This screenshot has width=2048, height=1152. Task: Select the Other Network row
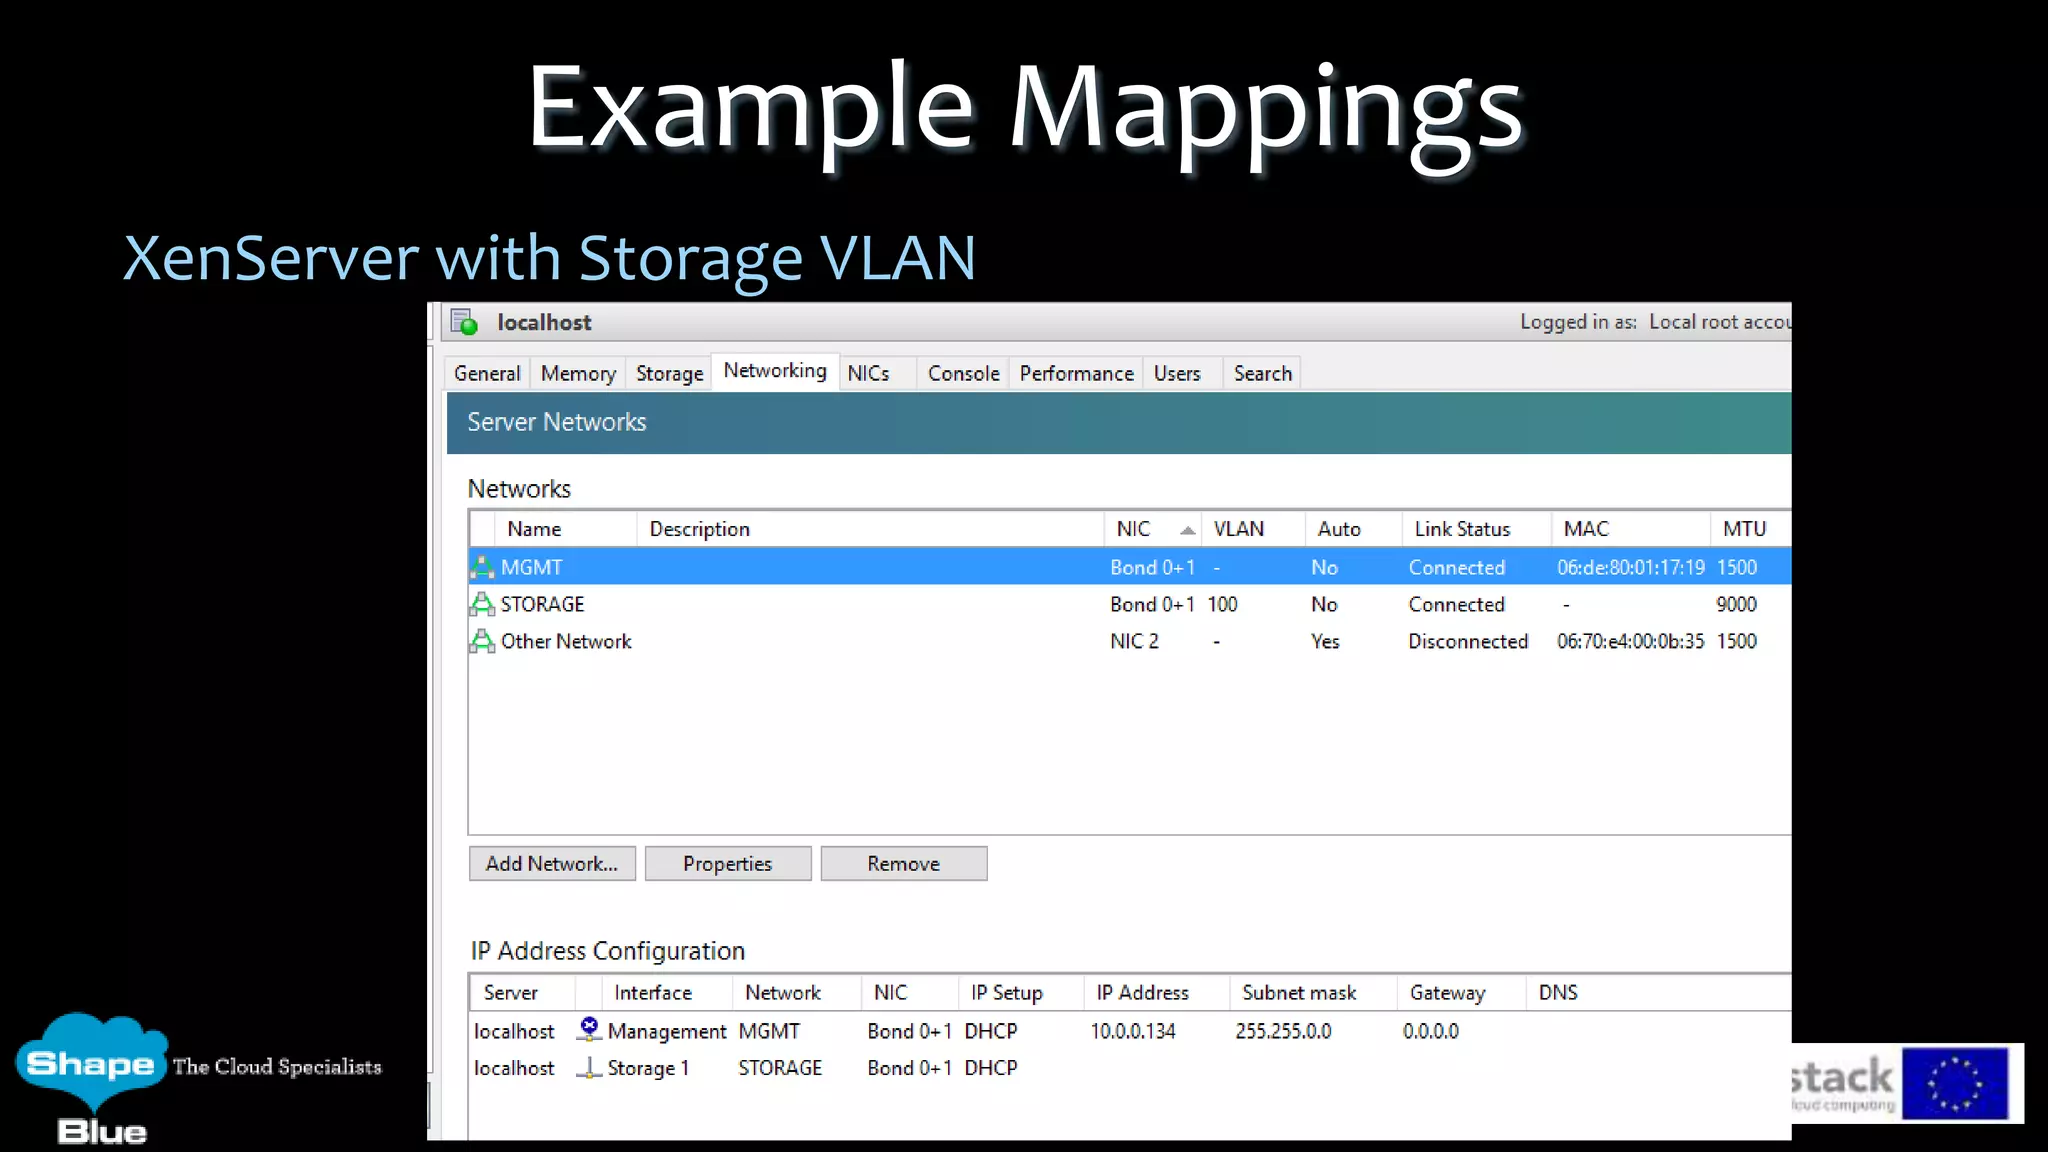[1129, 641]
